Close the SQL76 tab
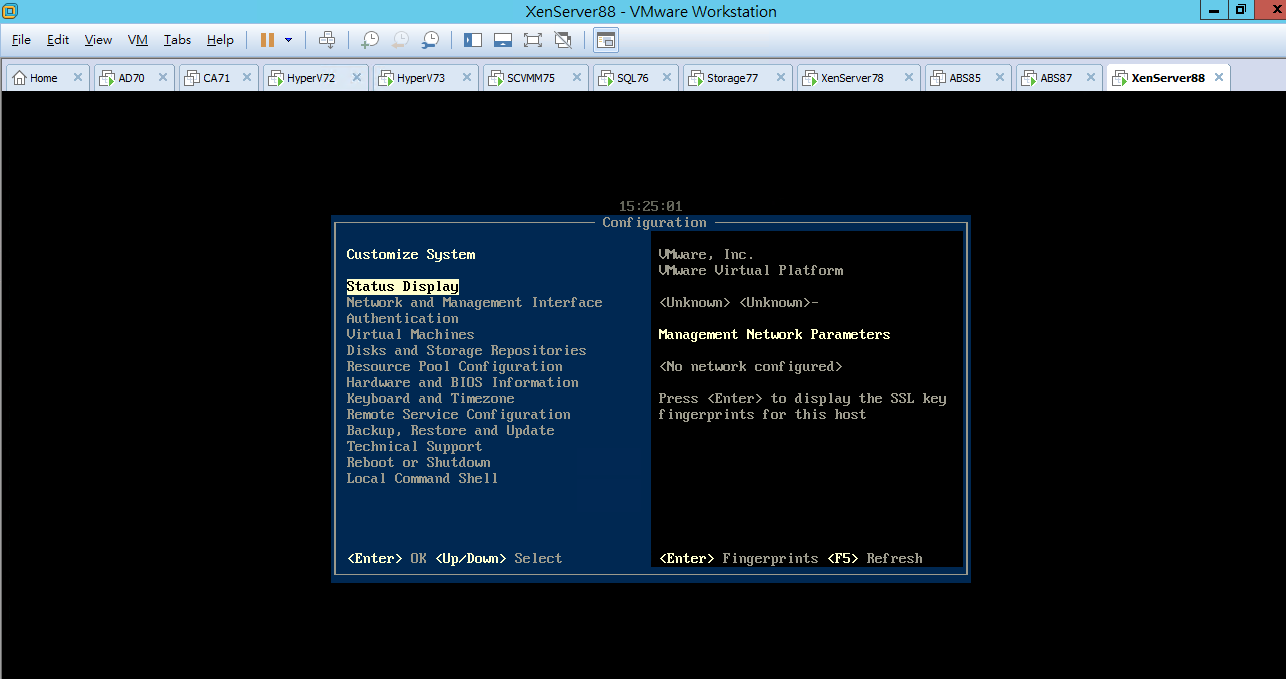 pyautogui.click(x=667, y=78)
